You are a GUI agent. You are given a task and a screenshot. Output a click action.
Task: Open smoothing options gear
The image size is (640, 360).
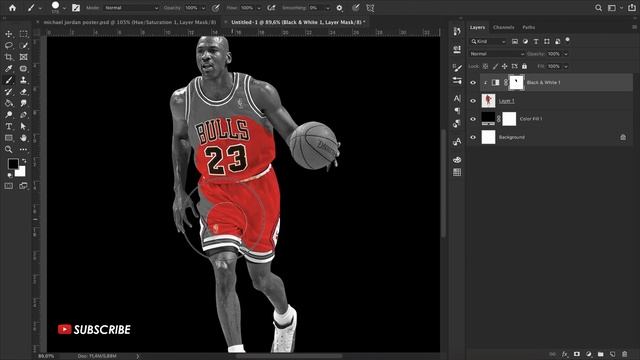(x=339, y=8)
